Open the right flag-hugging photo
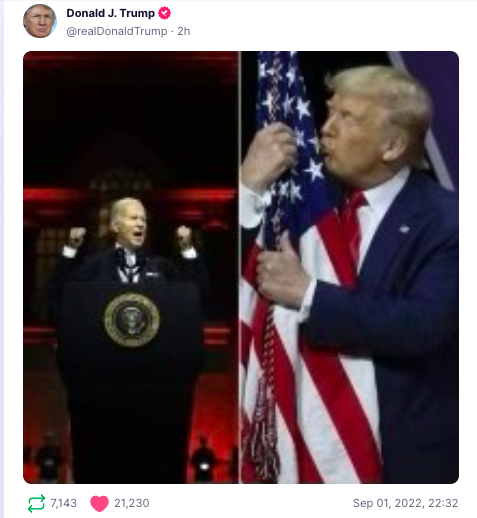The height and width of the screenshot is (518, 477). pos(350,267)
